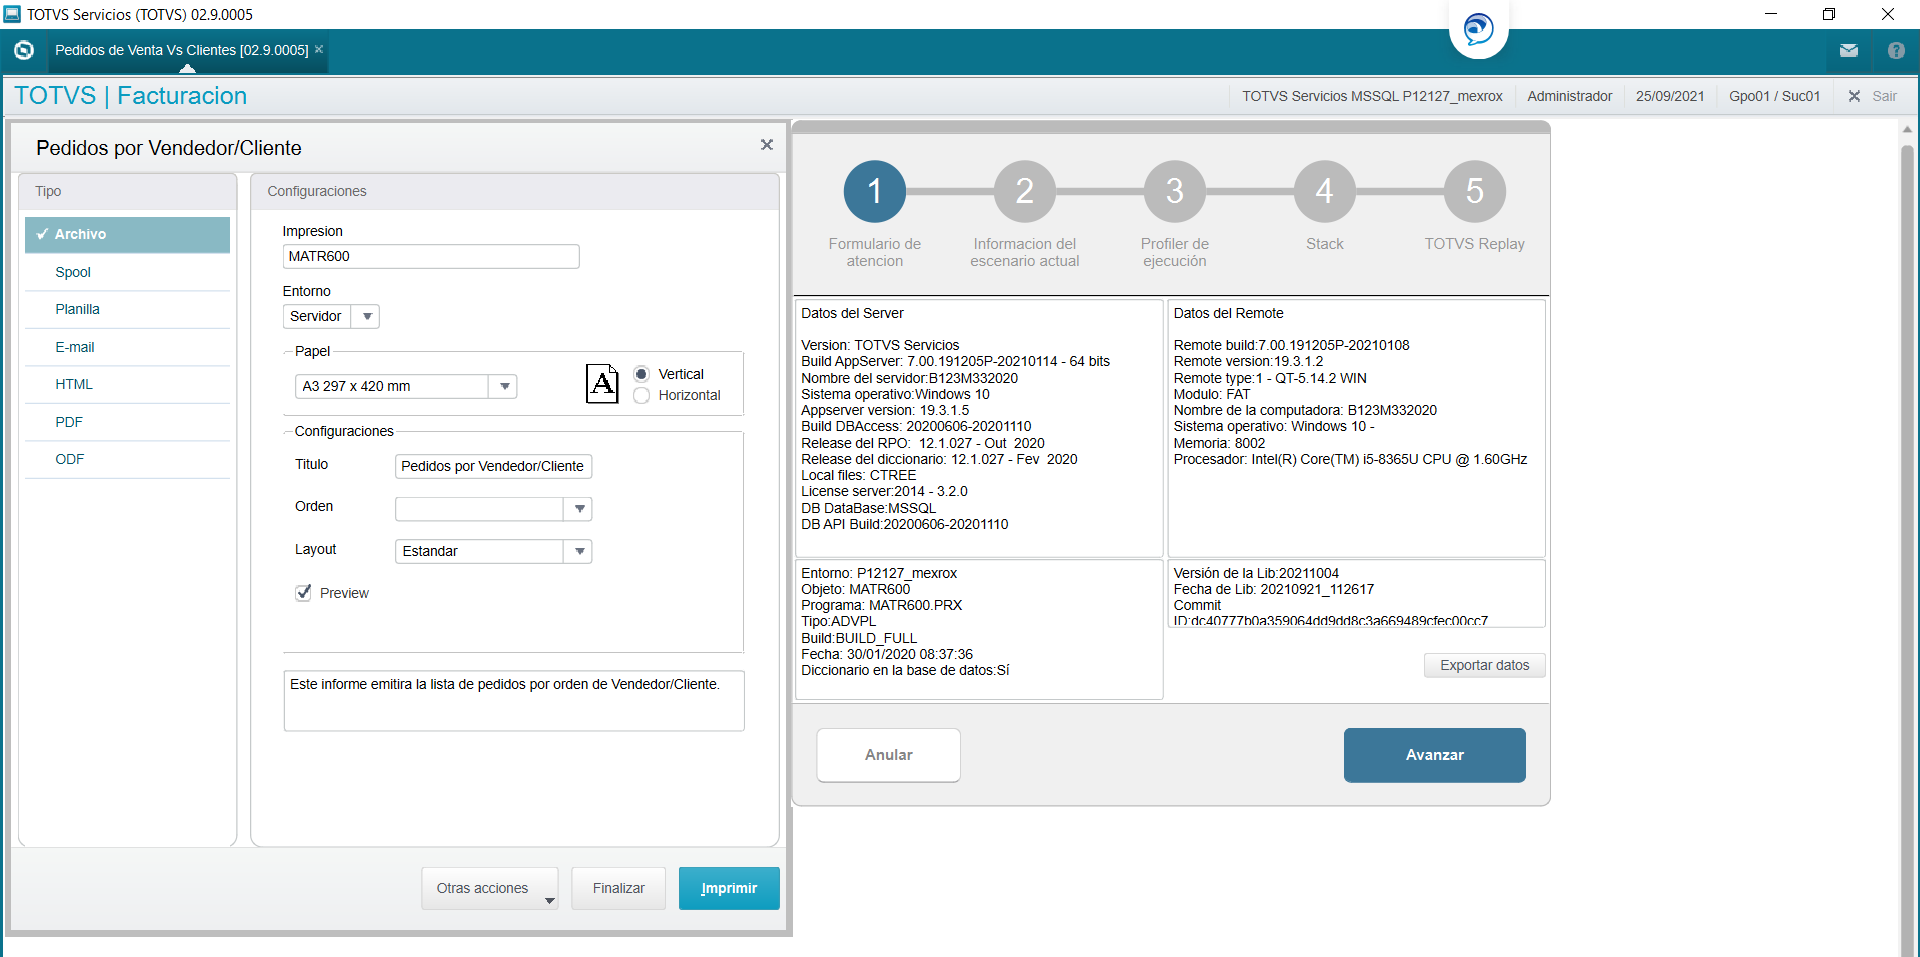This screenshot has width=1920, height=957.
Task: Go to step 2 Informacion del escenario actual
Action: [1025, 191]
